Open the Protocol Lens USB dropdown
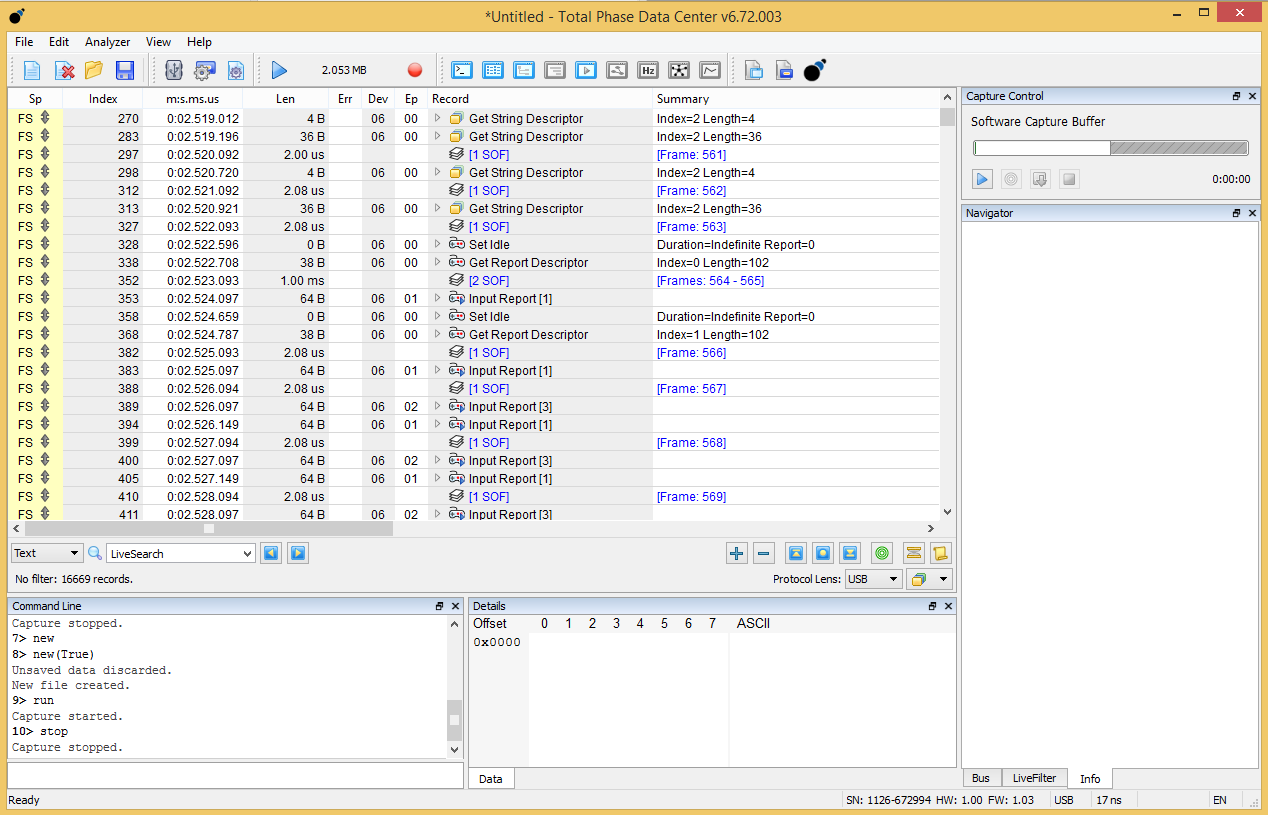The image size is (1268, 815). 873,579
